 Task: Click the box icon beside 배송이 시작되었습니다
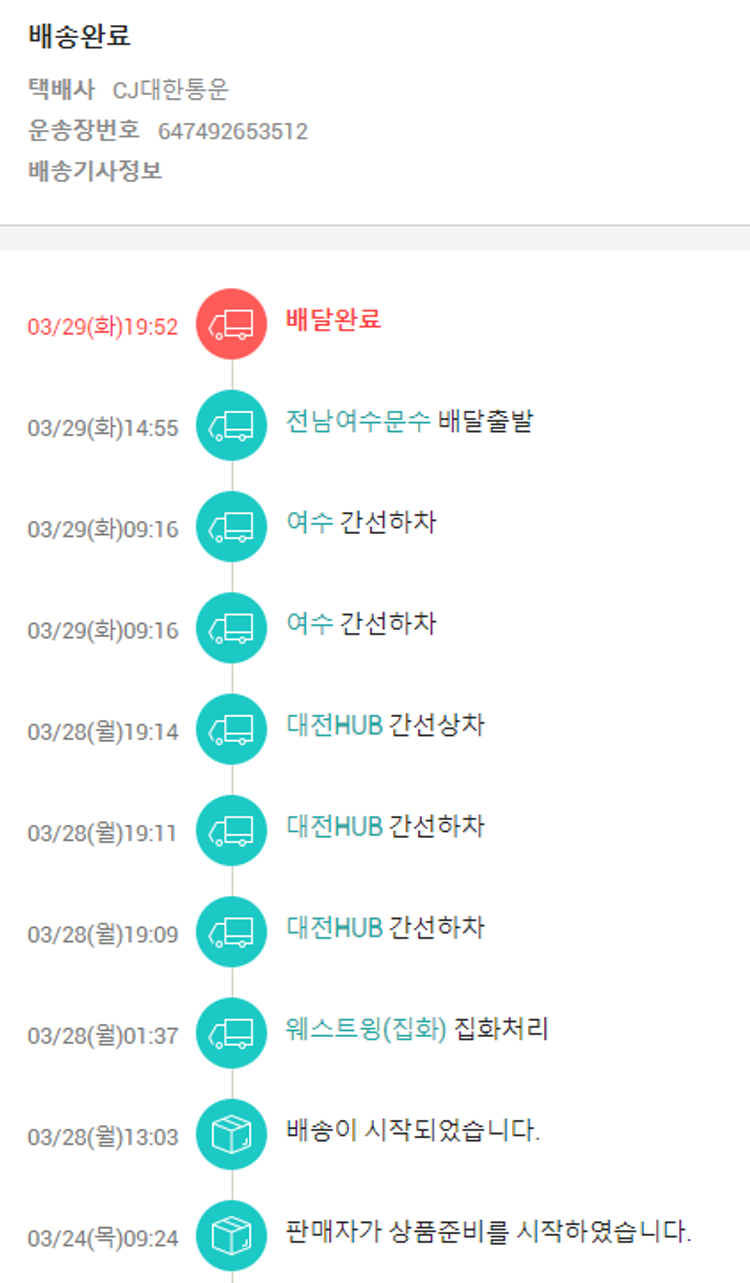click(231, 1135)
